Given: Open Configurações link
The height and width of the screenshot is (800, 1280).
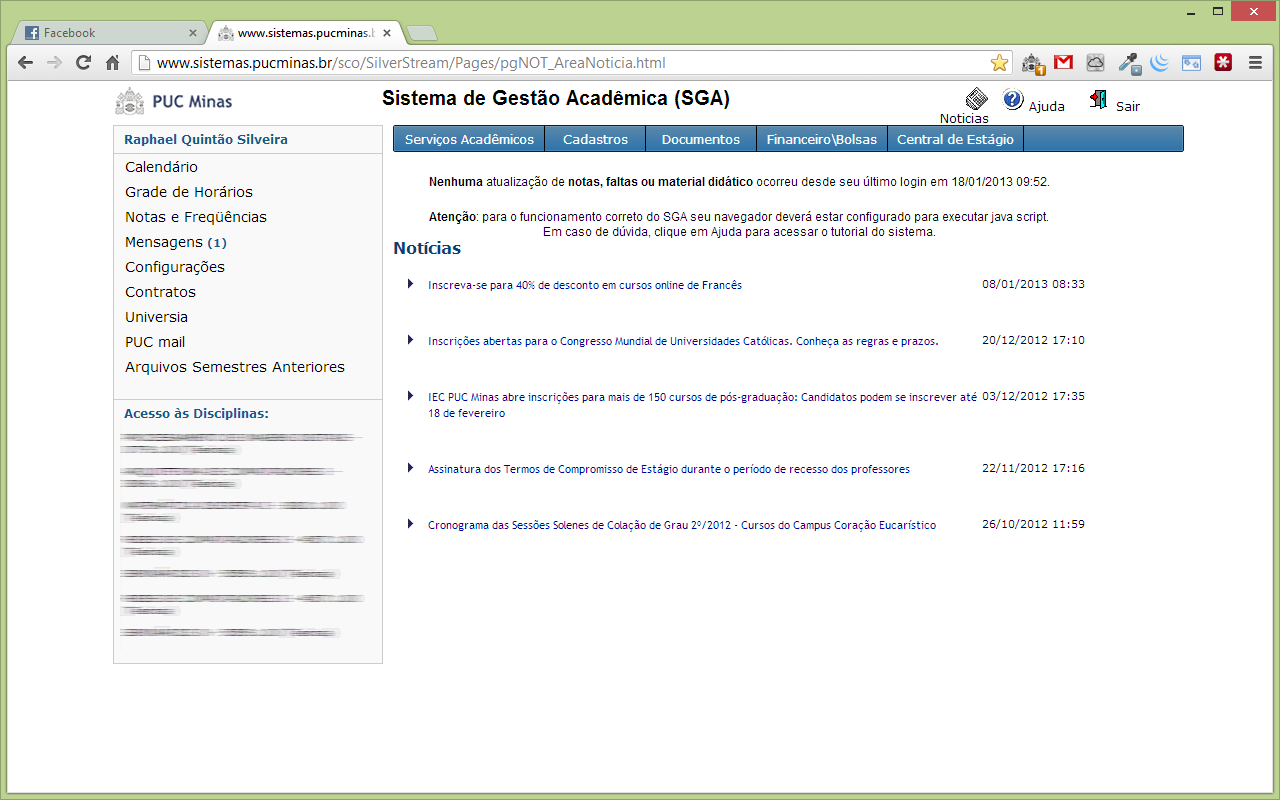Looking at the screenshot, I should click(175, 267).
